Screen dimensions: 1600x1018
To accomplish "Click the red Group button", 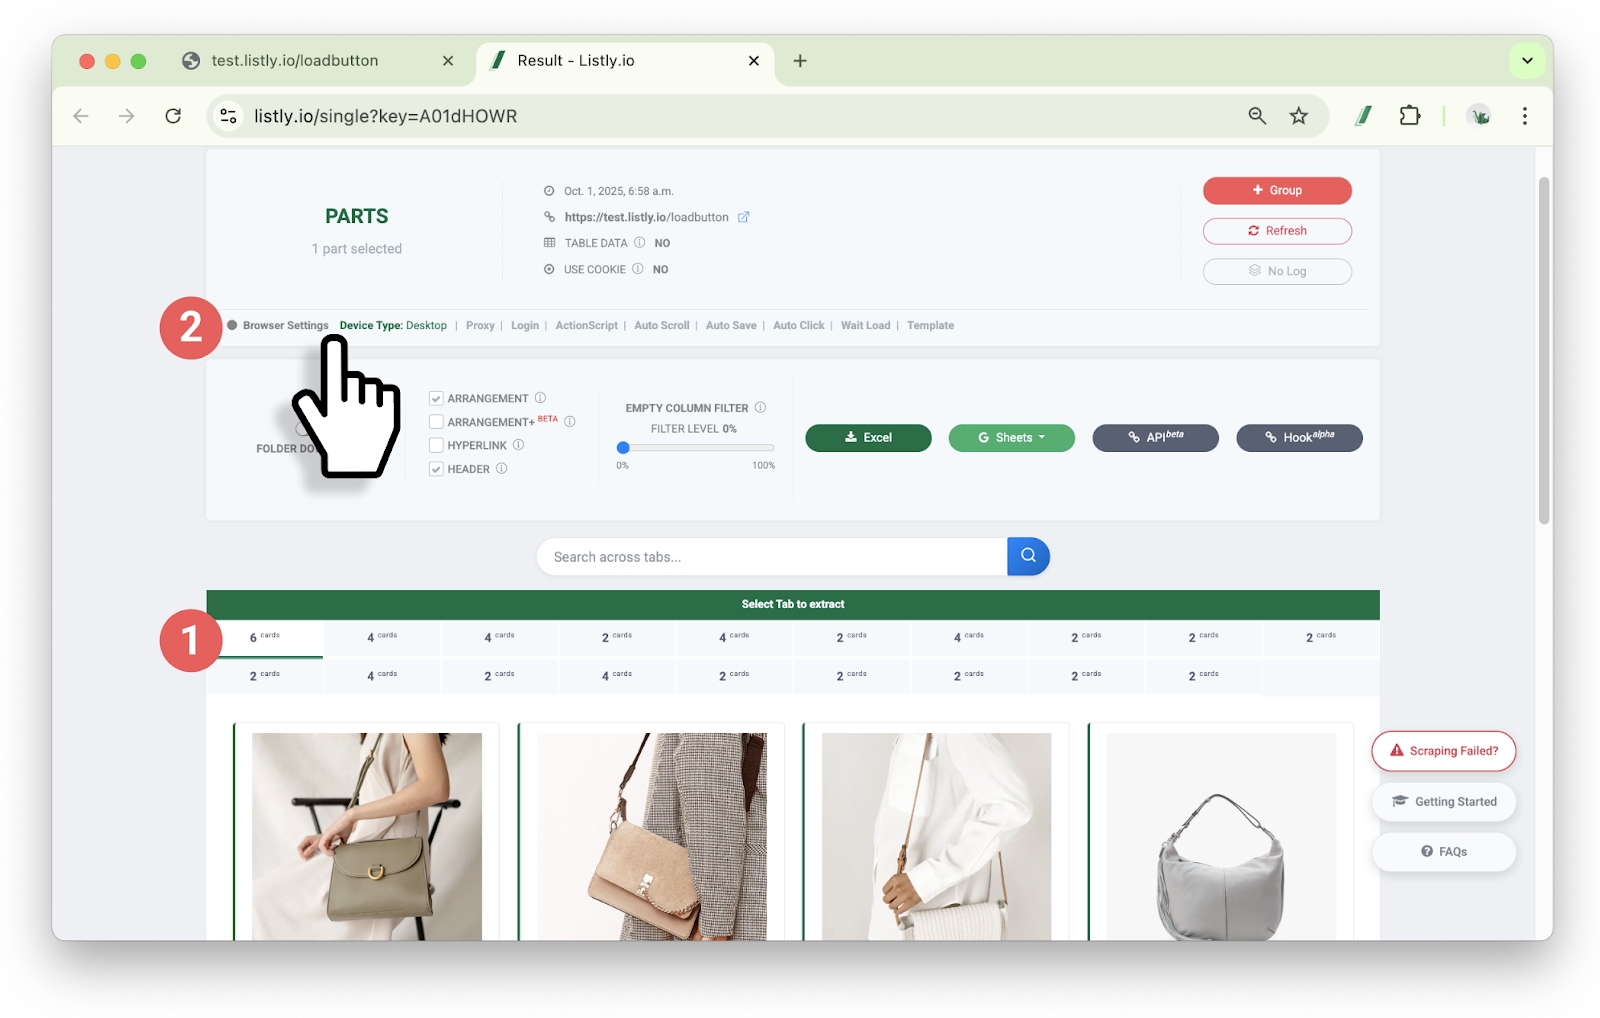I will (x=1277, y=190).
